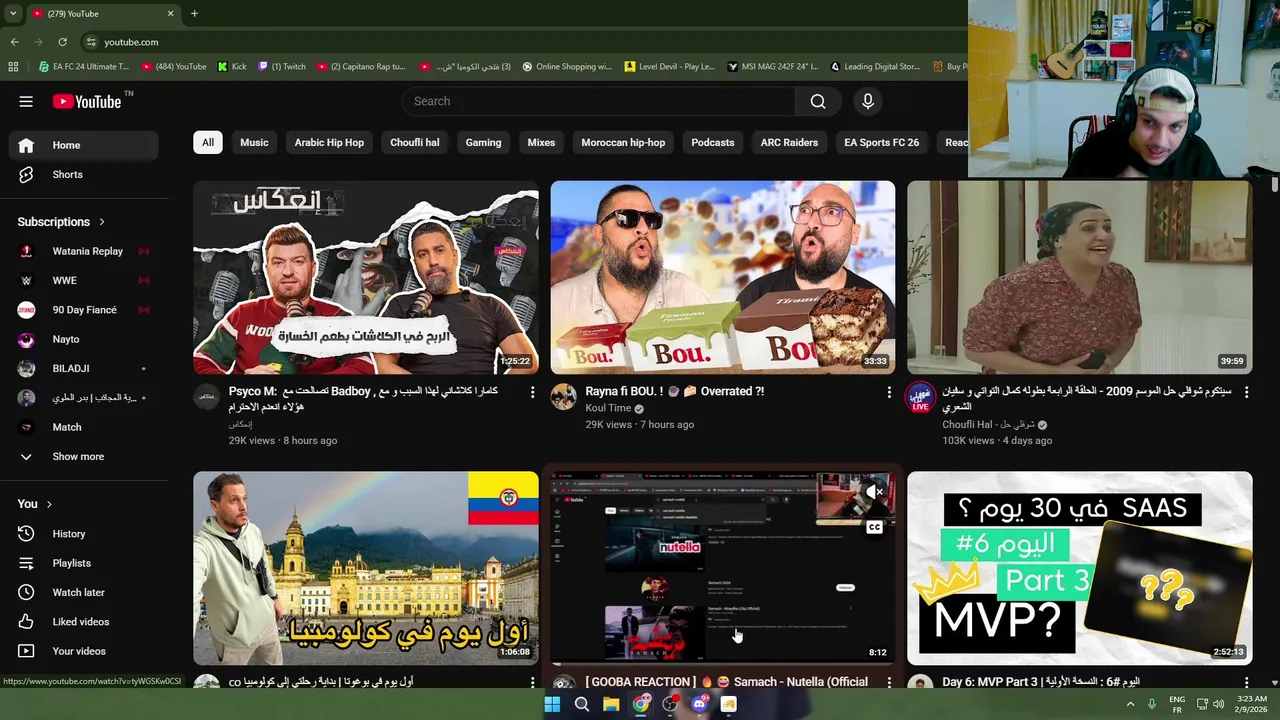
Task: Select the Music filter chip
Action: tap(254, 142)
